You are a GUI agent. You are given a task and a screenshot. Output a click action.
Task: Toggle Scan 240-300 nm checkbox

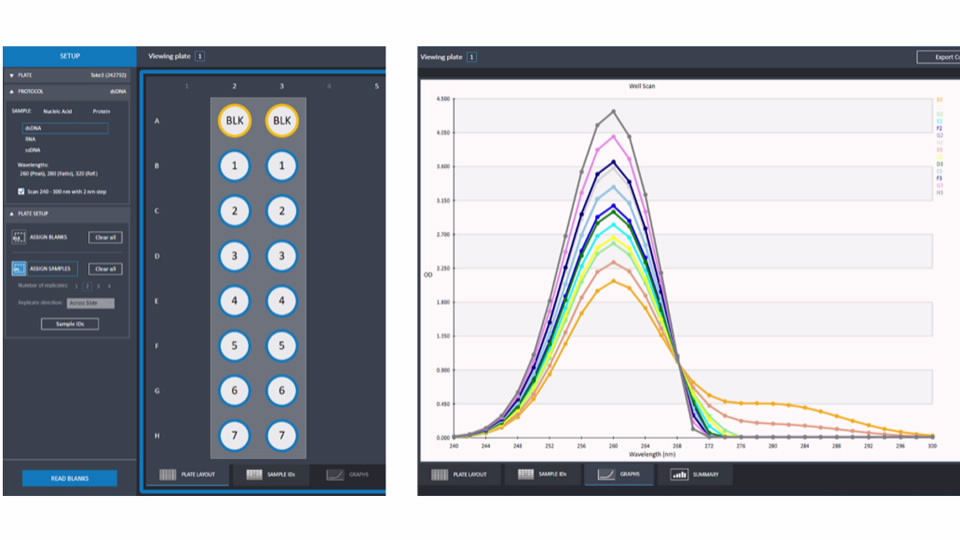[22, 191]
